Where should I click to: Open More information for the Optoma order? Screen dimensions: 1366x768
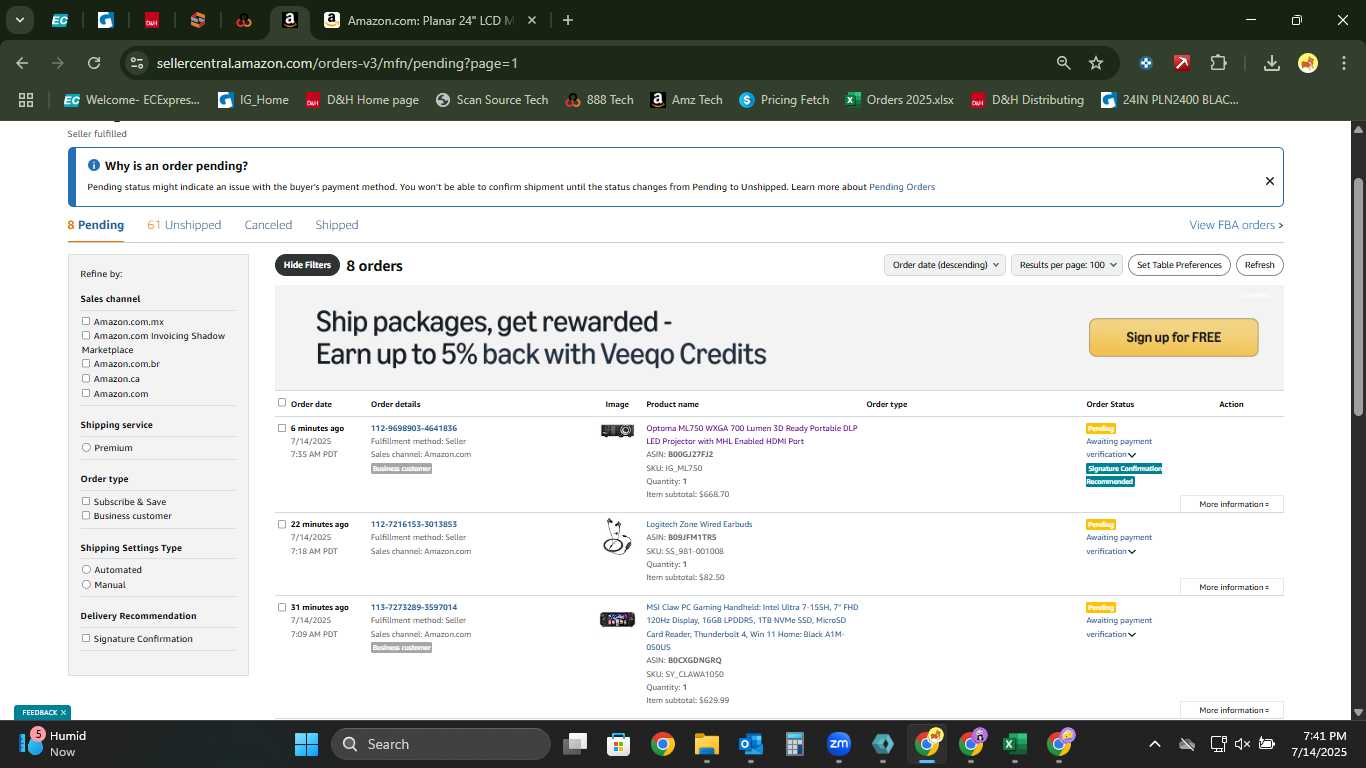click(x=1232, y=504)
